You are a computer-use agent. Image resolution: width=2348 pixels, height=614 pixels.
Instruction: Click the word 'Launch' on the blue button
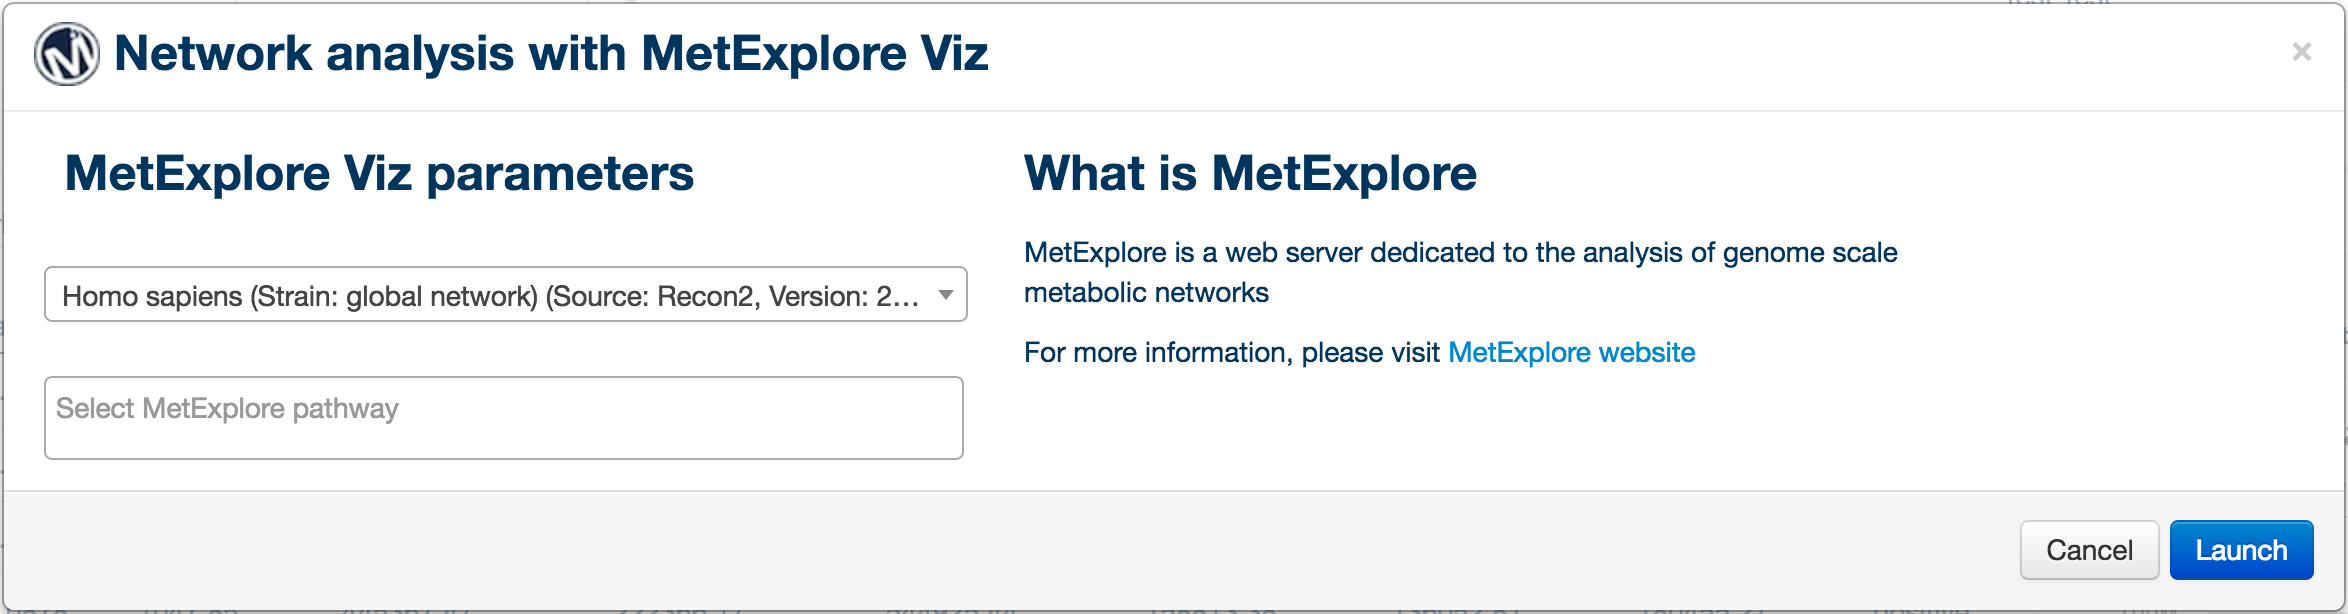(2241, 550)
